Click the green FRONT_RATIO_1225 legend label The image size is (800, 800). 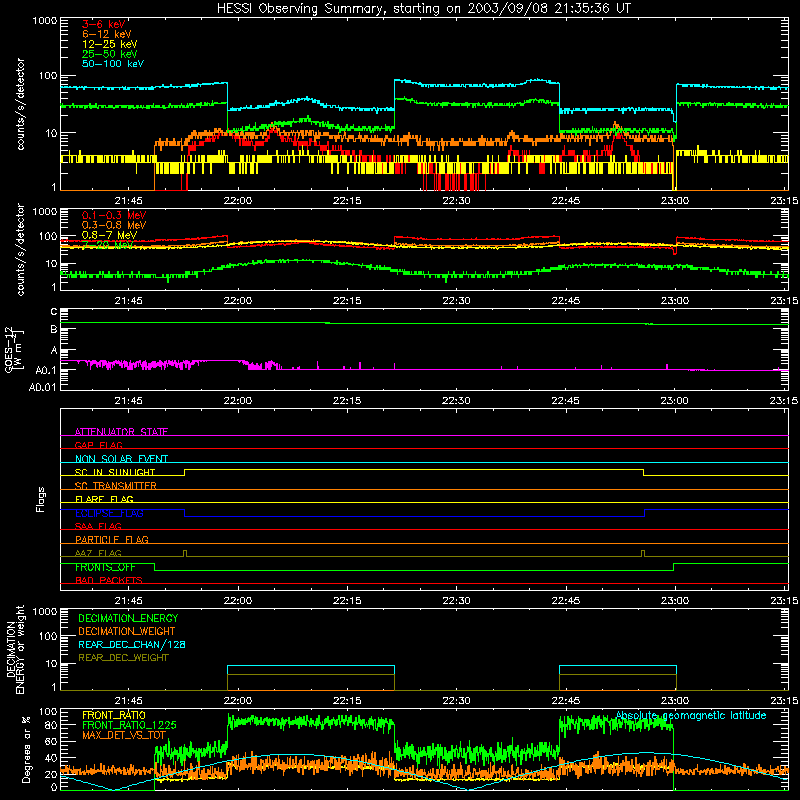[129, 725]
